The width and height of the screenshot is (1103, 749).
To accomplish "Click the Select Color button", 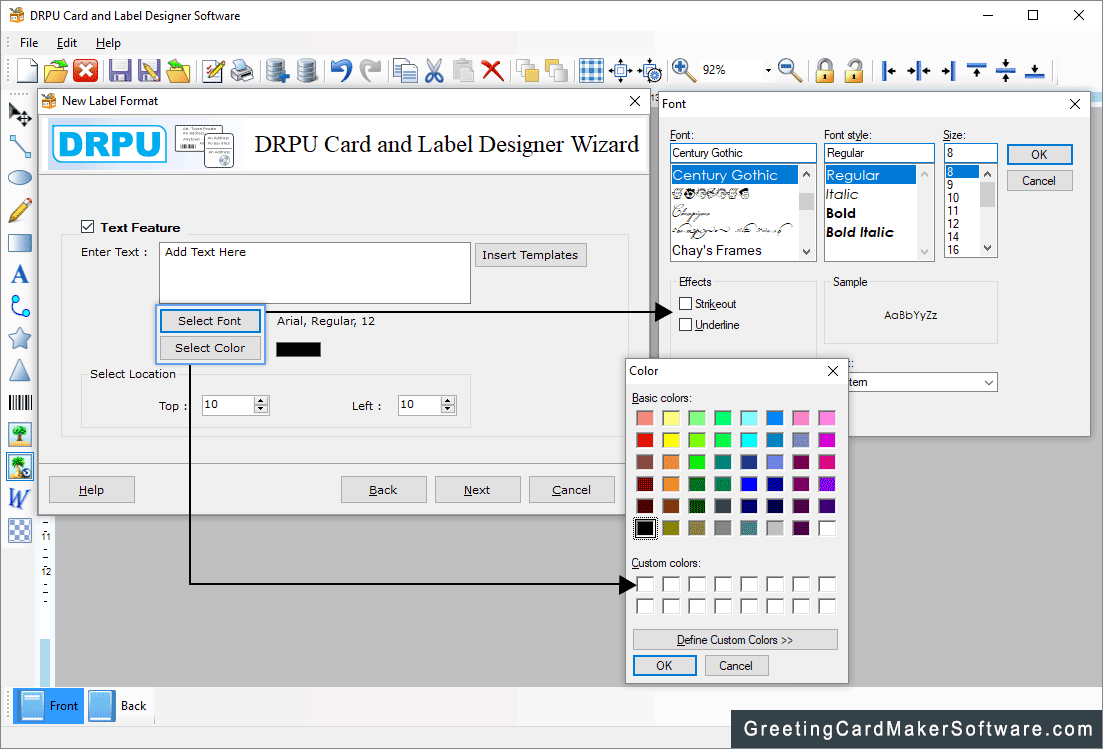I will pos(210,348).
